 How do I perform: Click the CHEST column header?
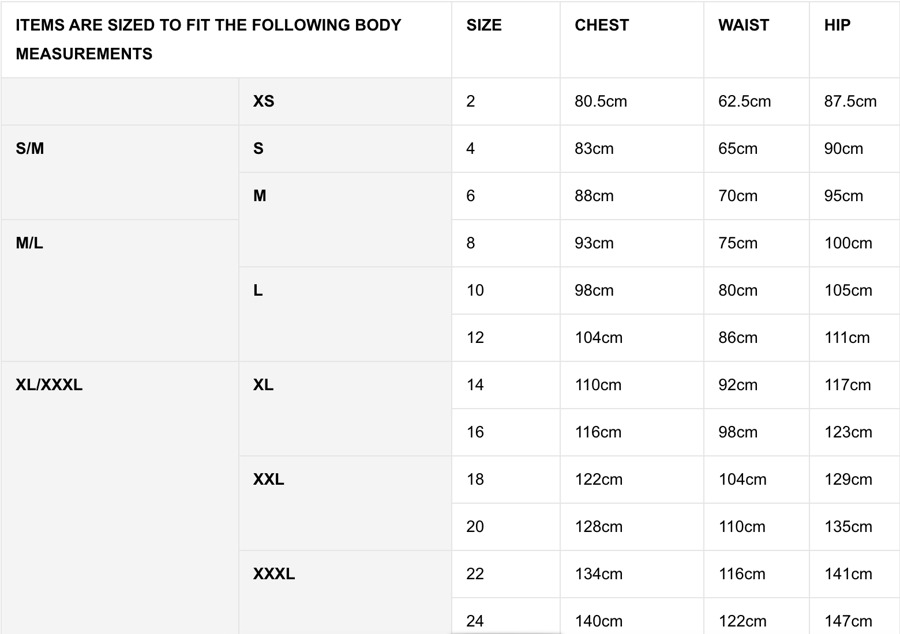(x=601, y=25)
